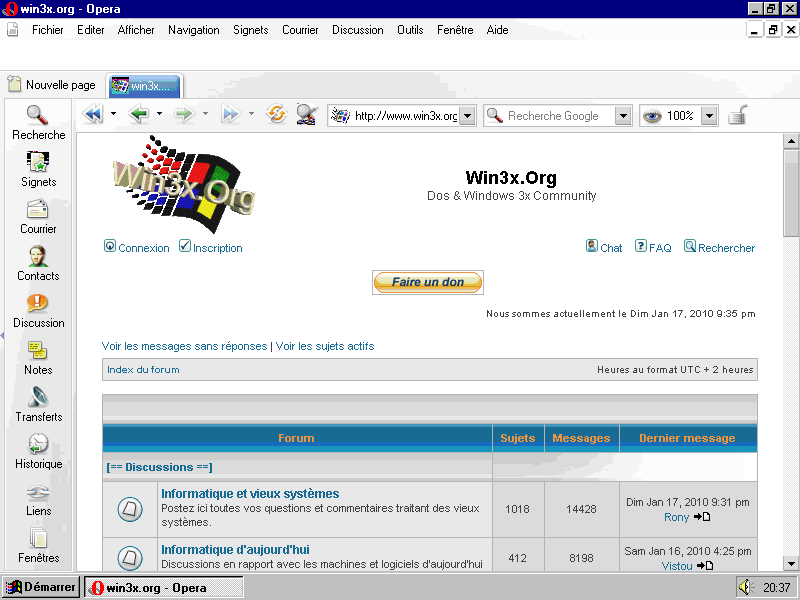Open the Recherche search panel

pyautogui.click(x=38, y=122)
